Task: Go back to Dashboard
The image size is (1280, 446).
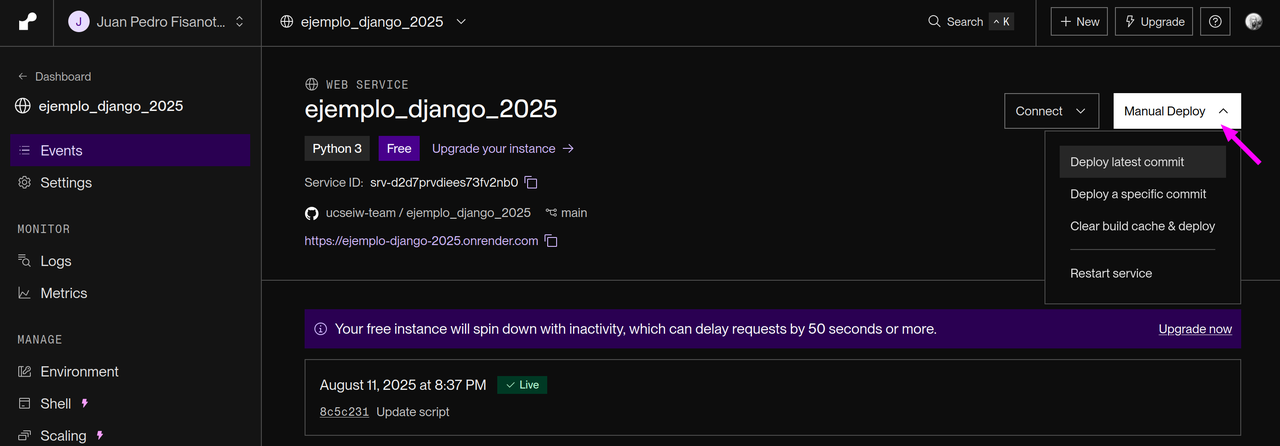Action: 55,76
